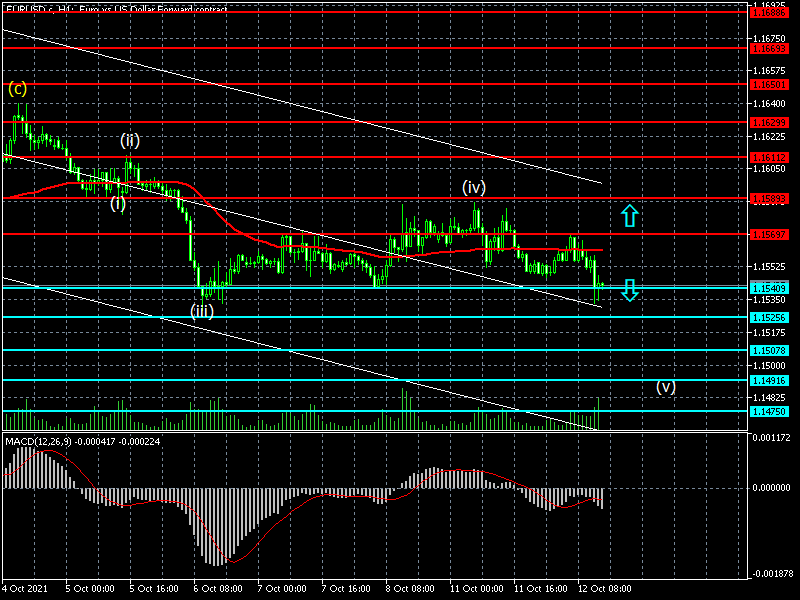Click the cyan down arrow marker
This screenshot has height=600, width=800.
point(628,290)
